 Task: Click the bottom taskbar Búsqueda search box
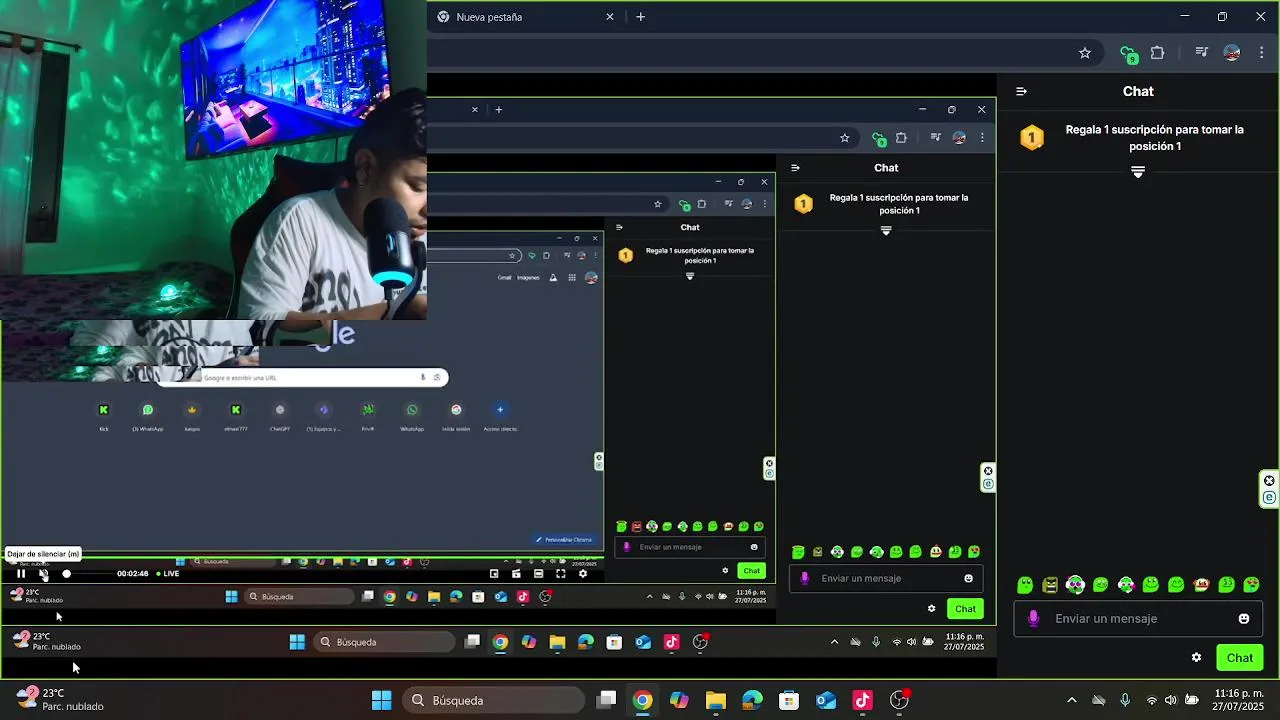[494, 700]
